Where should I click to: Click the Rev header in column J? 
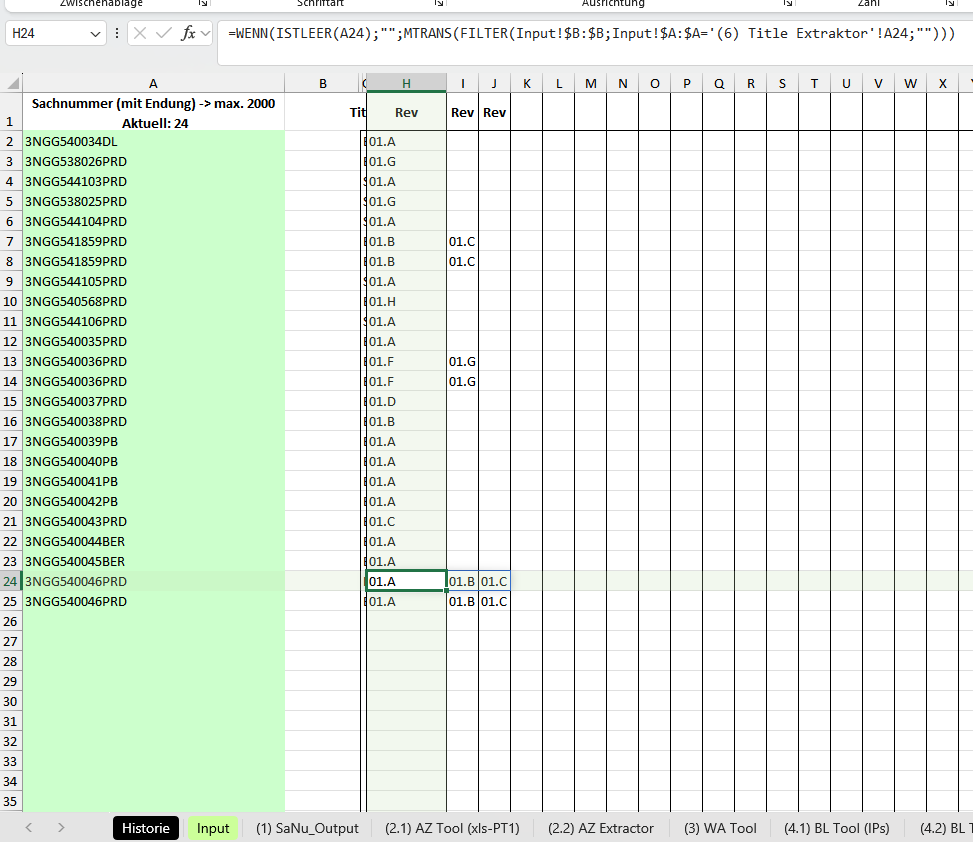pyautogui.click(x=495, y=112)
